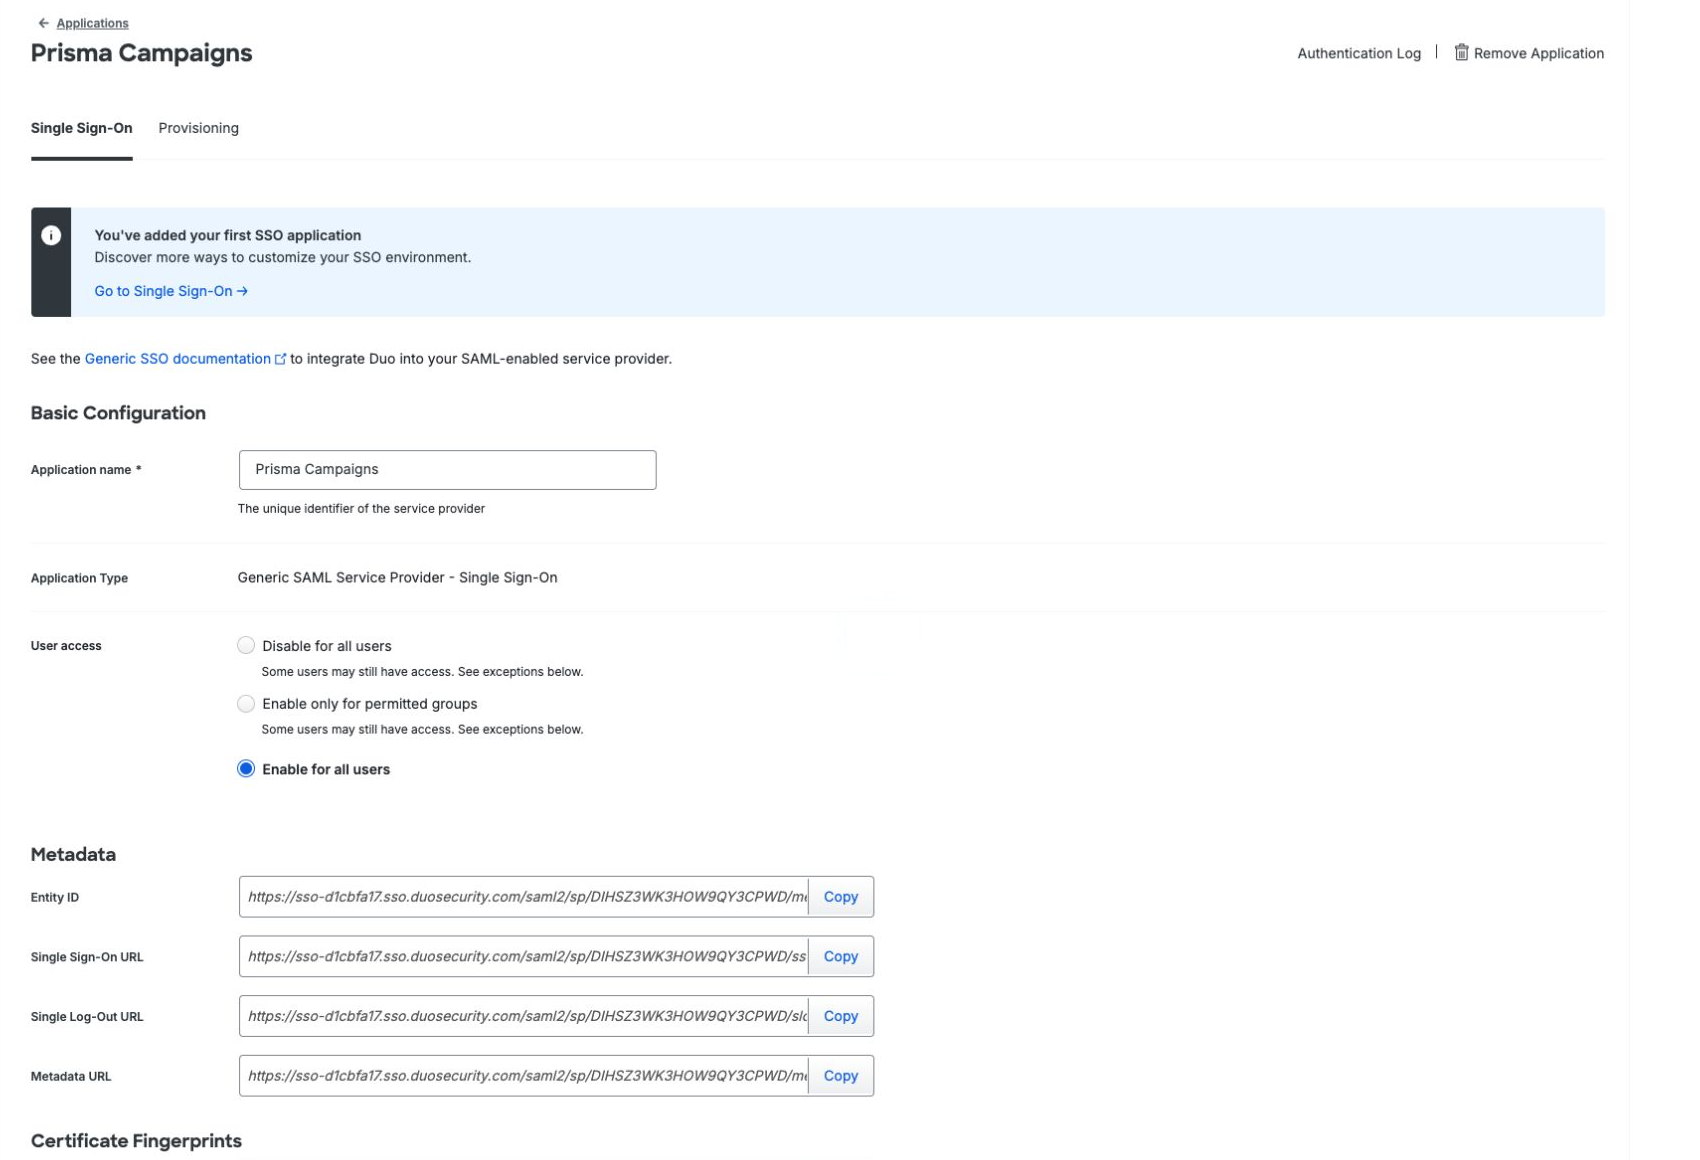Click 'You've added your first SSO application' text
The height and width of the screenshot is (1160, 1700).
point(227,235)
